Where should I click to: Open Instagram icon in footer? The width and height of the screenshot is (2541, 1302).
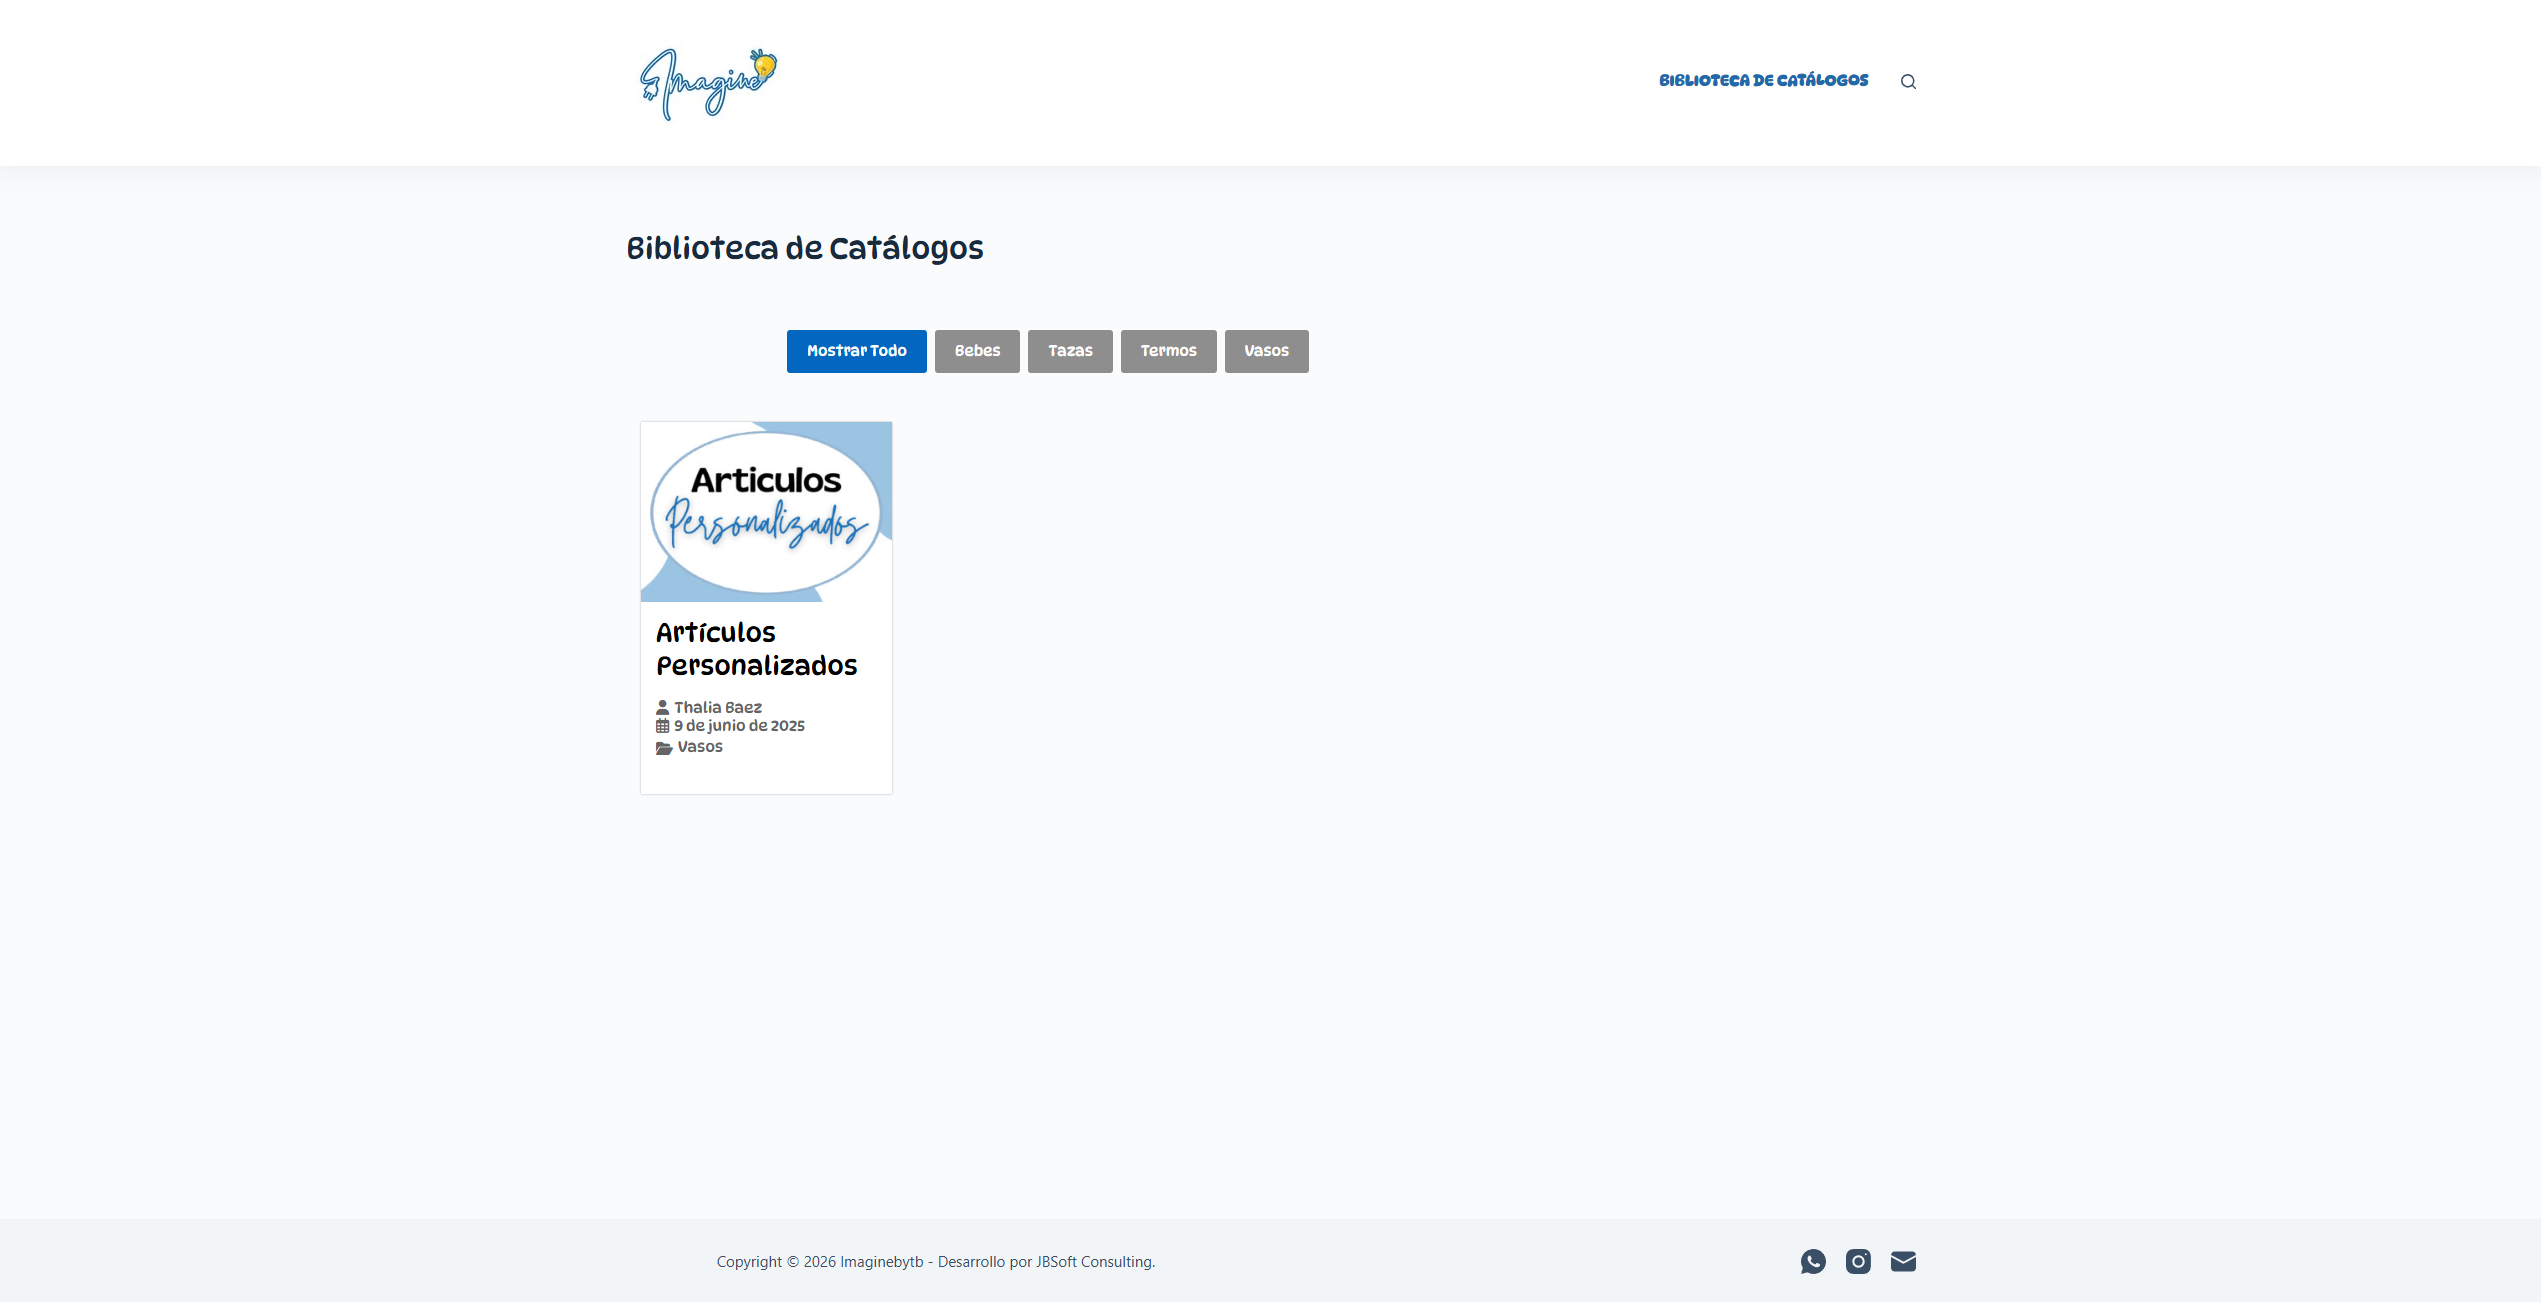coord(1857,1261)
